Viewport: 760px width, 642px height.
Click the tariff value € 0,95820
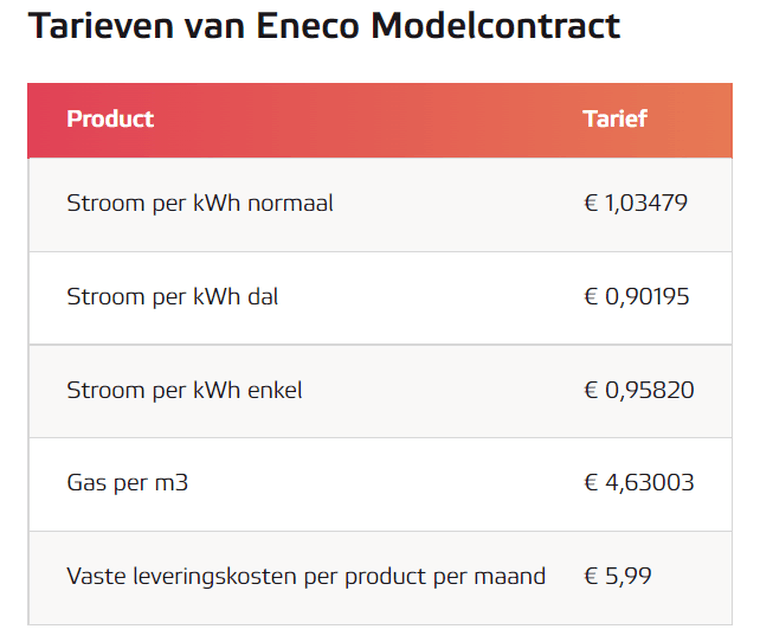pyautogui.click(x=639, y=390)
